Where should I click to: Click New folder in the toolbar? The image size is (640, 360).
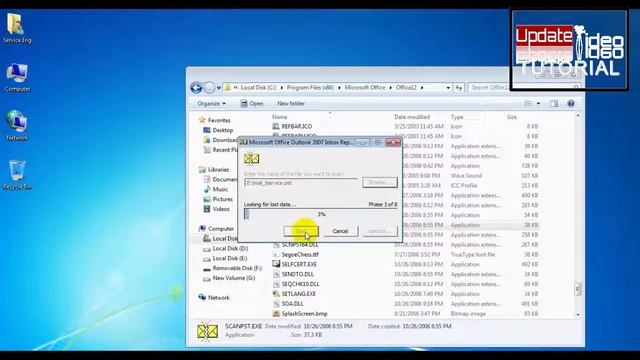[291, 104]
